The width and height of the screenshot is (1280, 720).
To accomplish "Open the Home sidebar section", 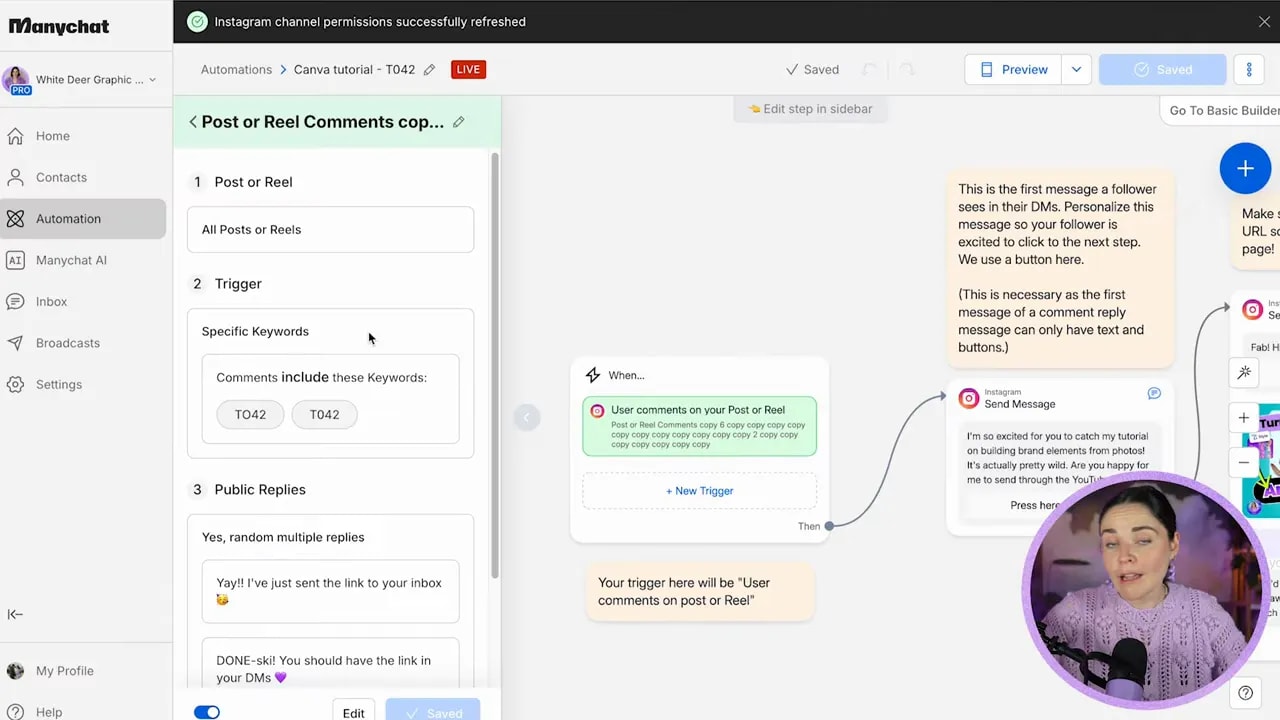I will point(53,136).
